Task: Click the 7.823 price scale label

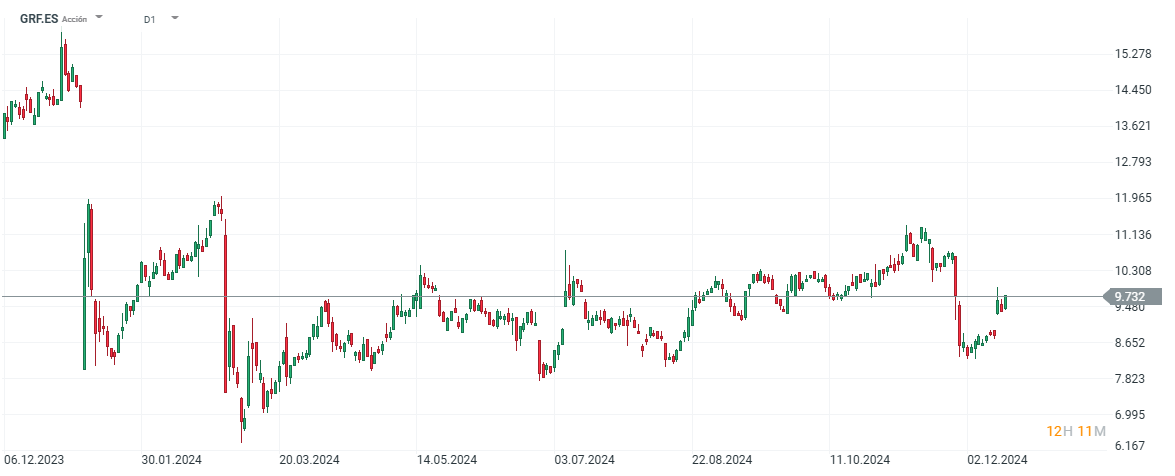Action: [1135, 379]
